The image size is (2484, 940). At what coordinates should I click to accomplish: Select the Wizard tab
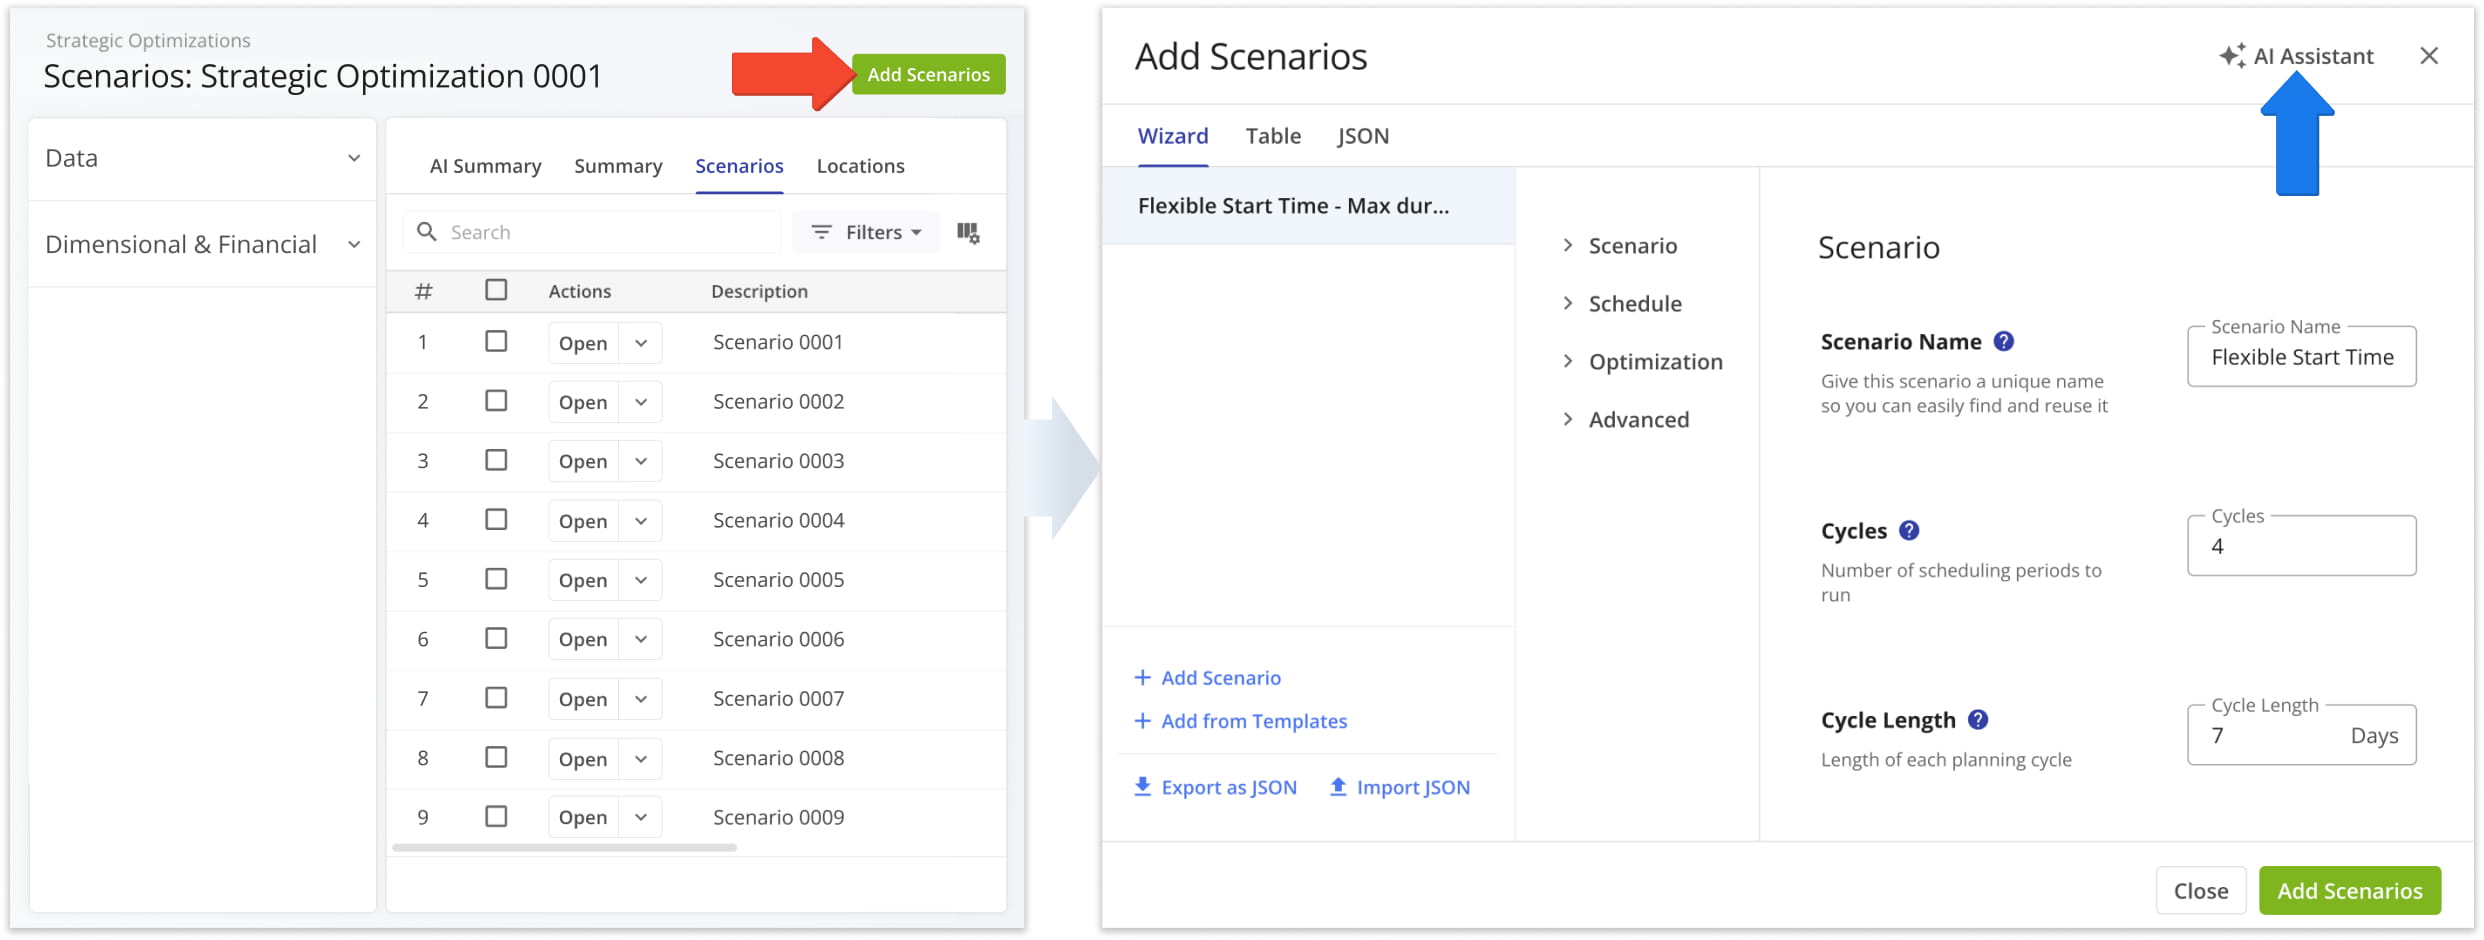coord(1173,136)
